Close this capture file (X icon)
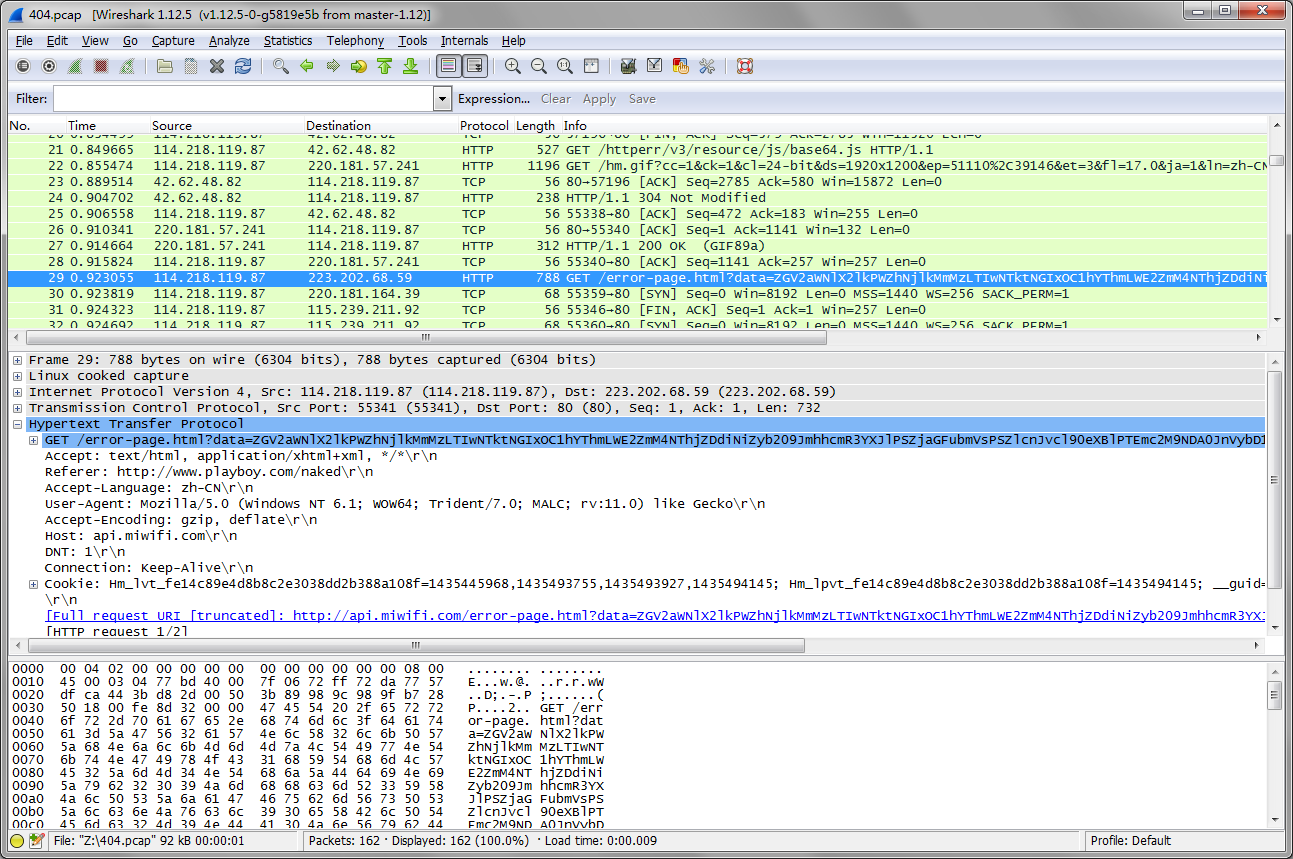1293x859 pixels. (217, 66)
